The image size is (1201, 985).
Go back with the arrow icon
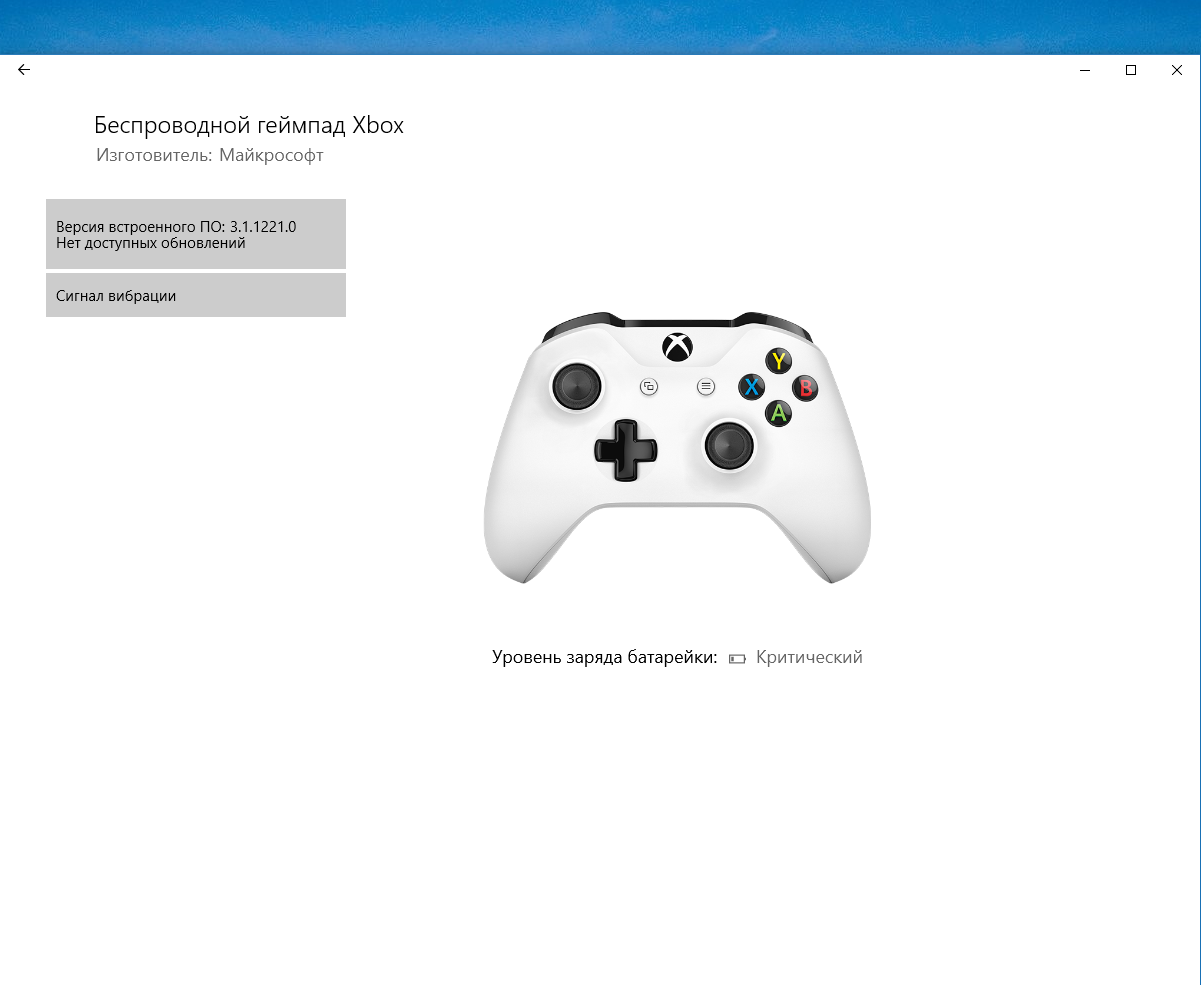tap(24, 70)
